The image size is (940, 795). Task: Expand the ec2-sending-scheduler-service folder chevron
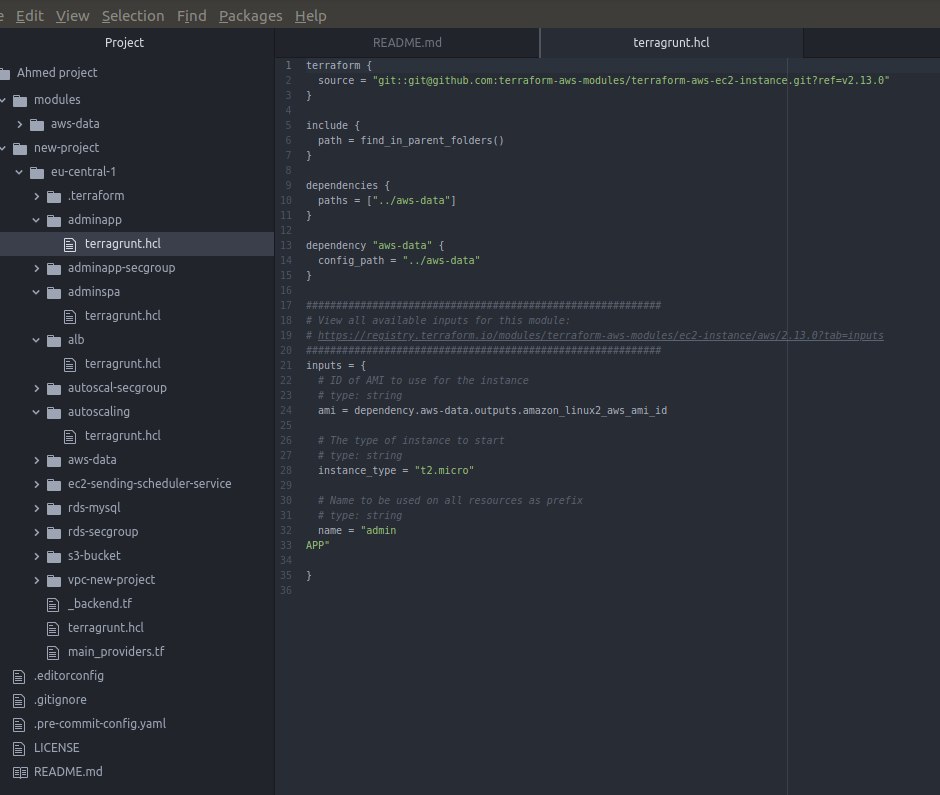(x=37, y=484)
